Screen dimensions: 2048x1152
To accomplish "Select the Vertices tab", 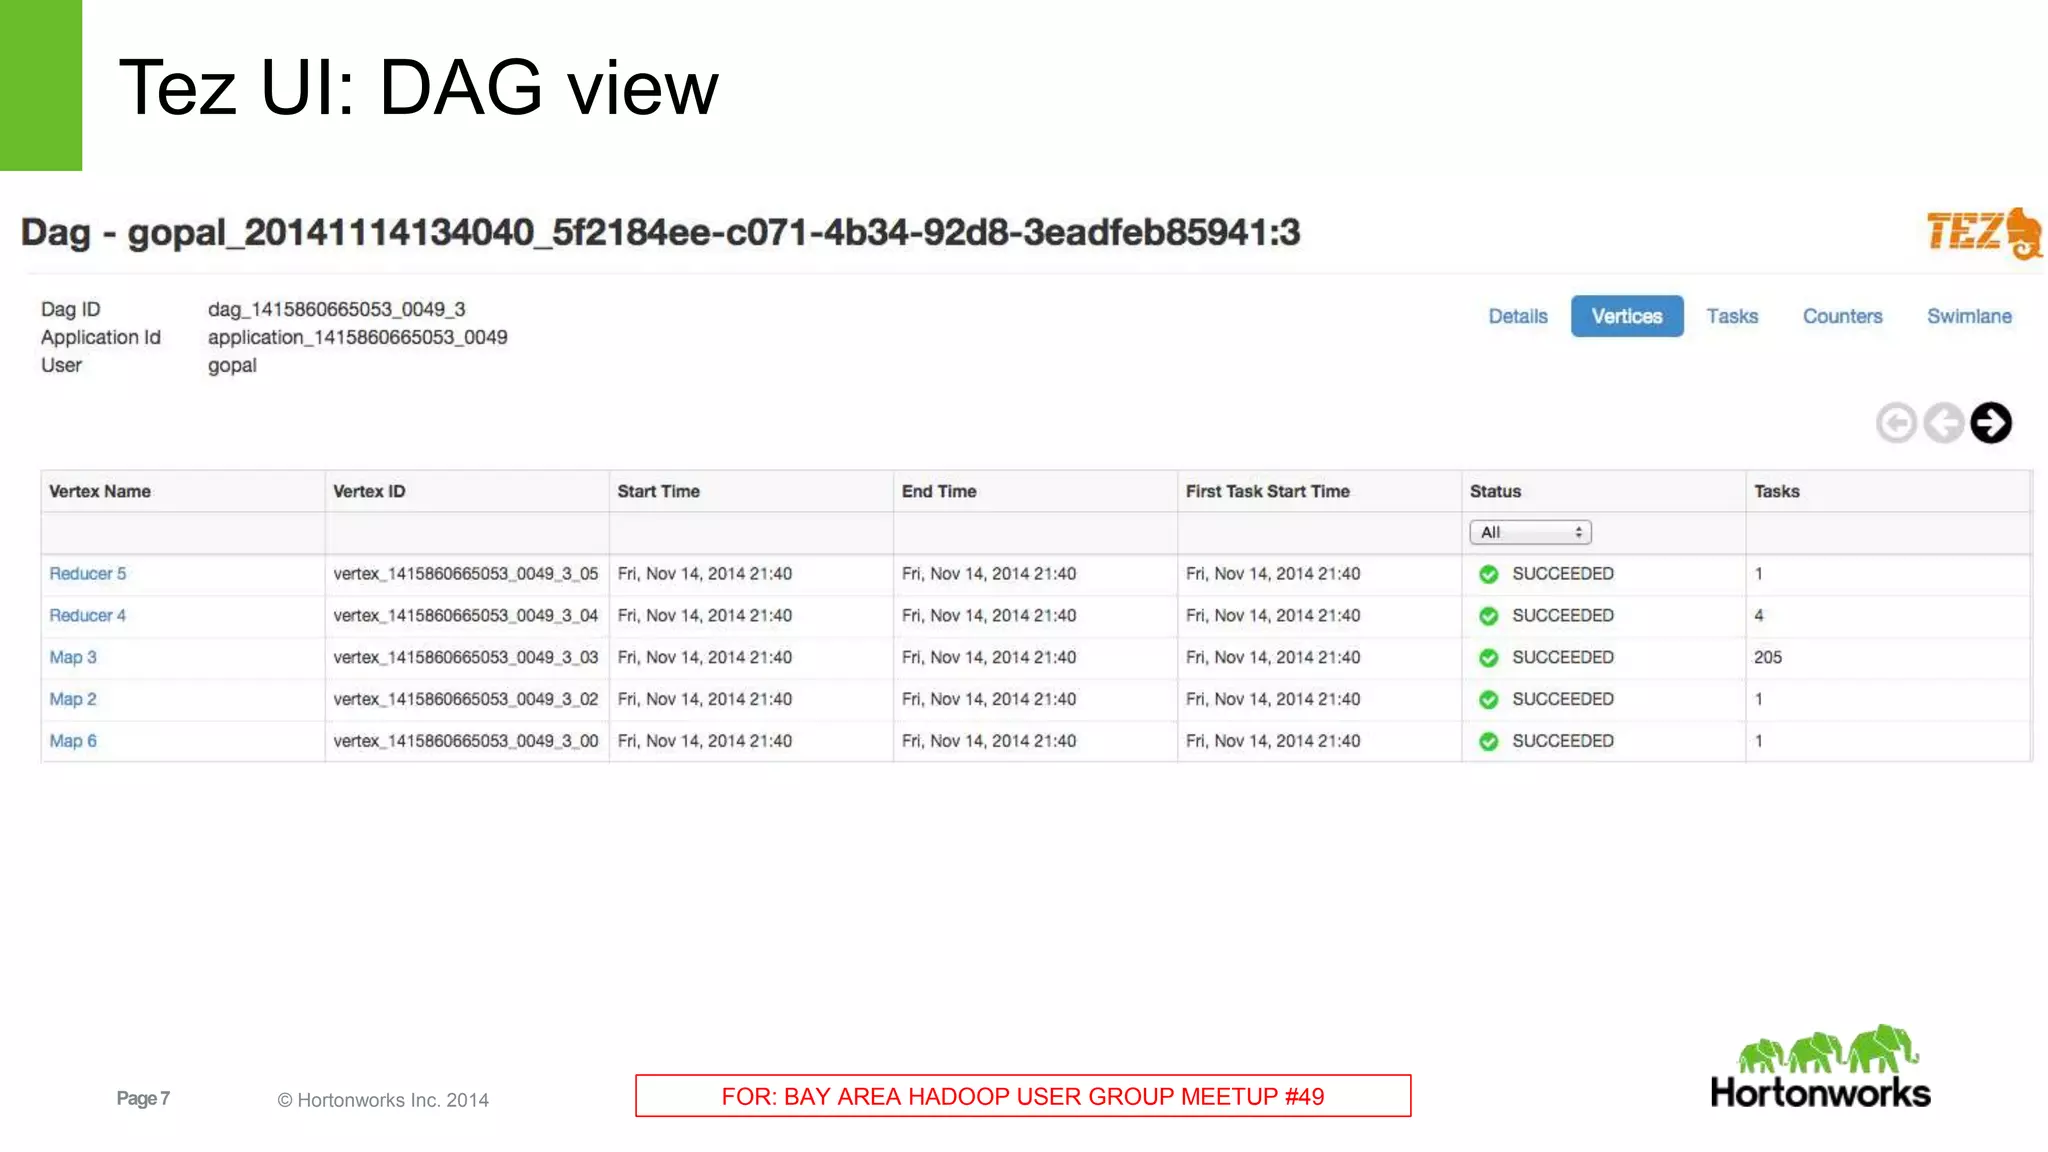I will coord(1627,317).
